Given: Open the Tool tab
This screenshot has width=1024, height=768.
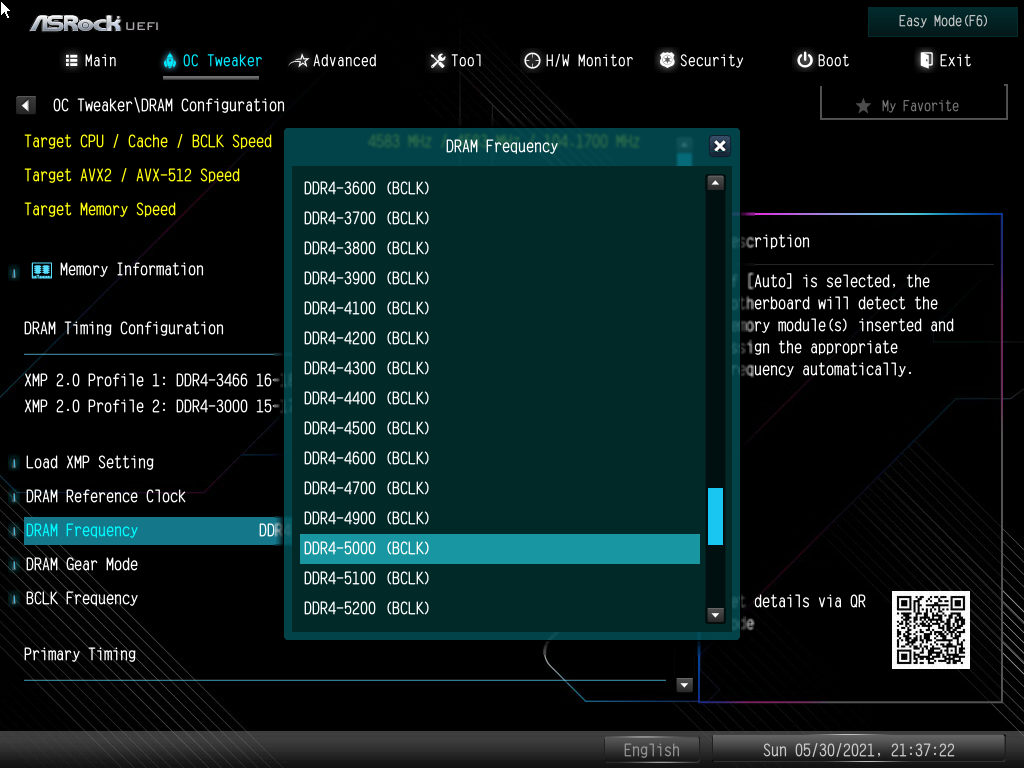Looking at the screenshot, I should click(456, 61).
